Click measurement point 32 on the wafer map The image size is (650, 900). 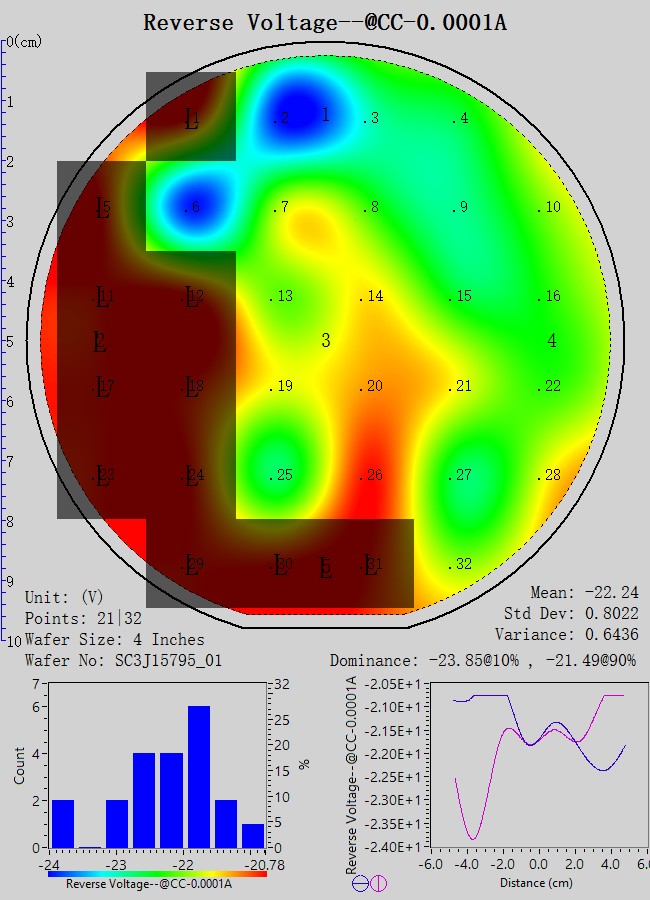tap(459, 565)
